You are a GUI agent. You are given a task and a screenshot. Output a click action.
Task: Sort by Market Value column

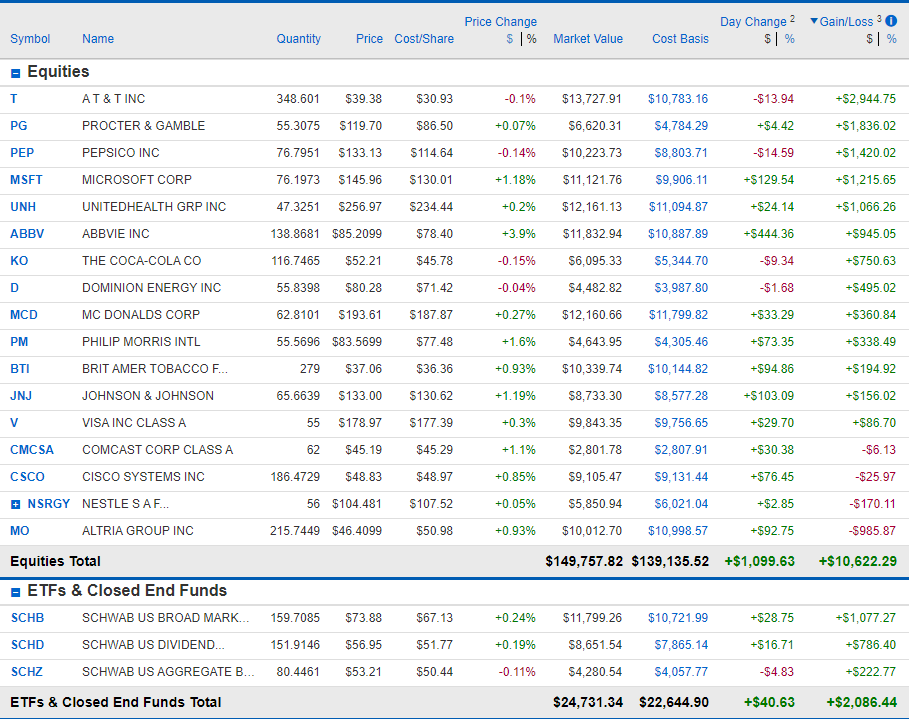coord(588,39)
